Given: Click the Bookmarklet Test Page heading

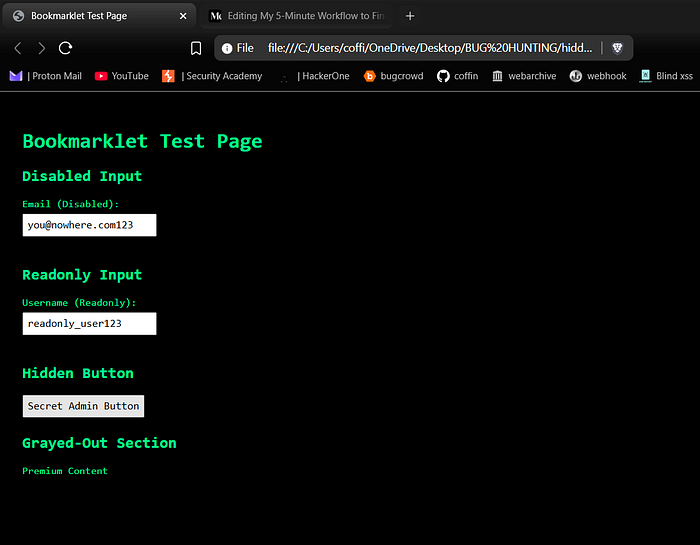Looking at the screenshot, I should [x=142, y=142].
